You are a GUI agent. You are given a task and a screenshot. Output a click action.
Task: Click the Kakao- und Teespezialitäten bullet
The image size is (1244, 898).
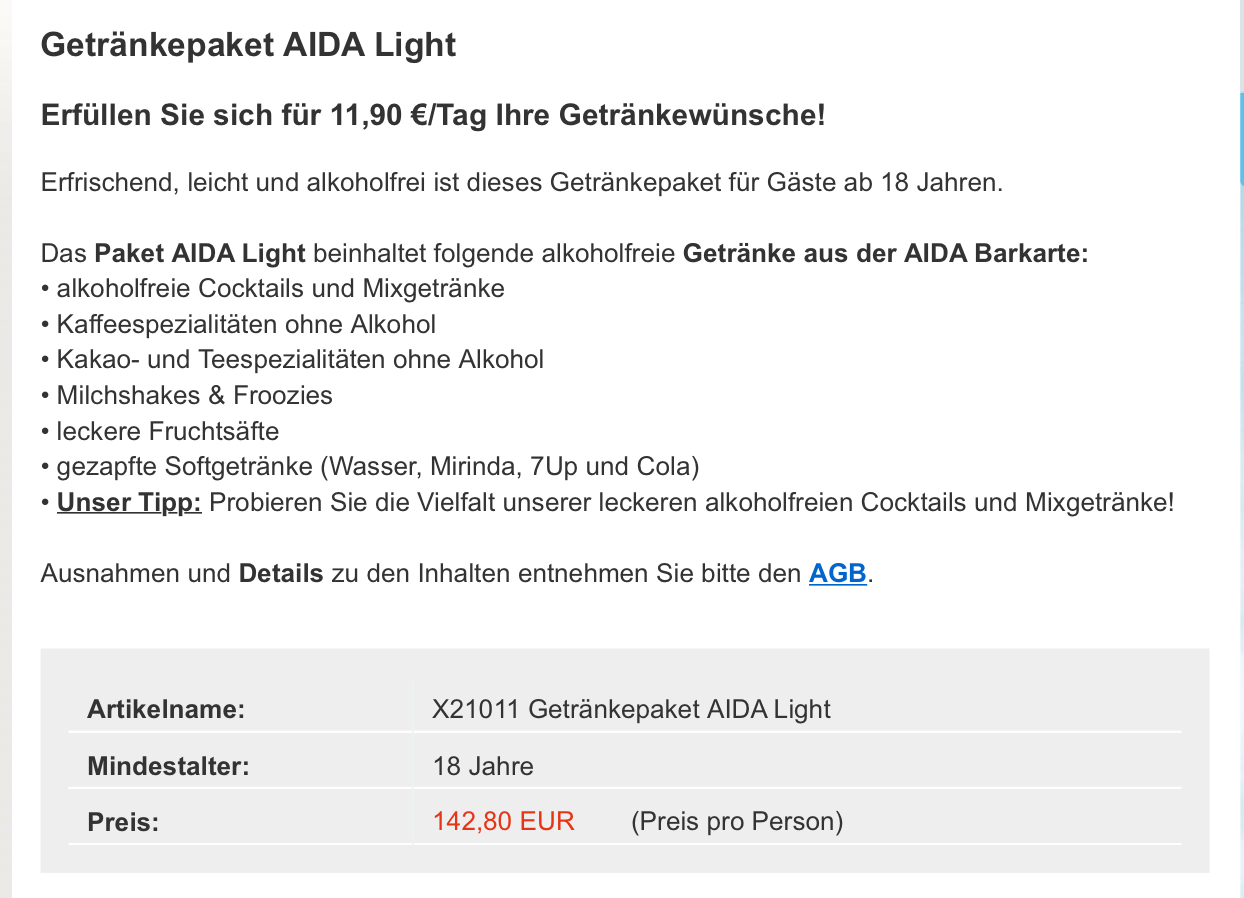click(300, 359)
